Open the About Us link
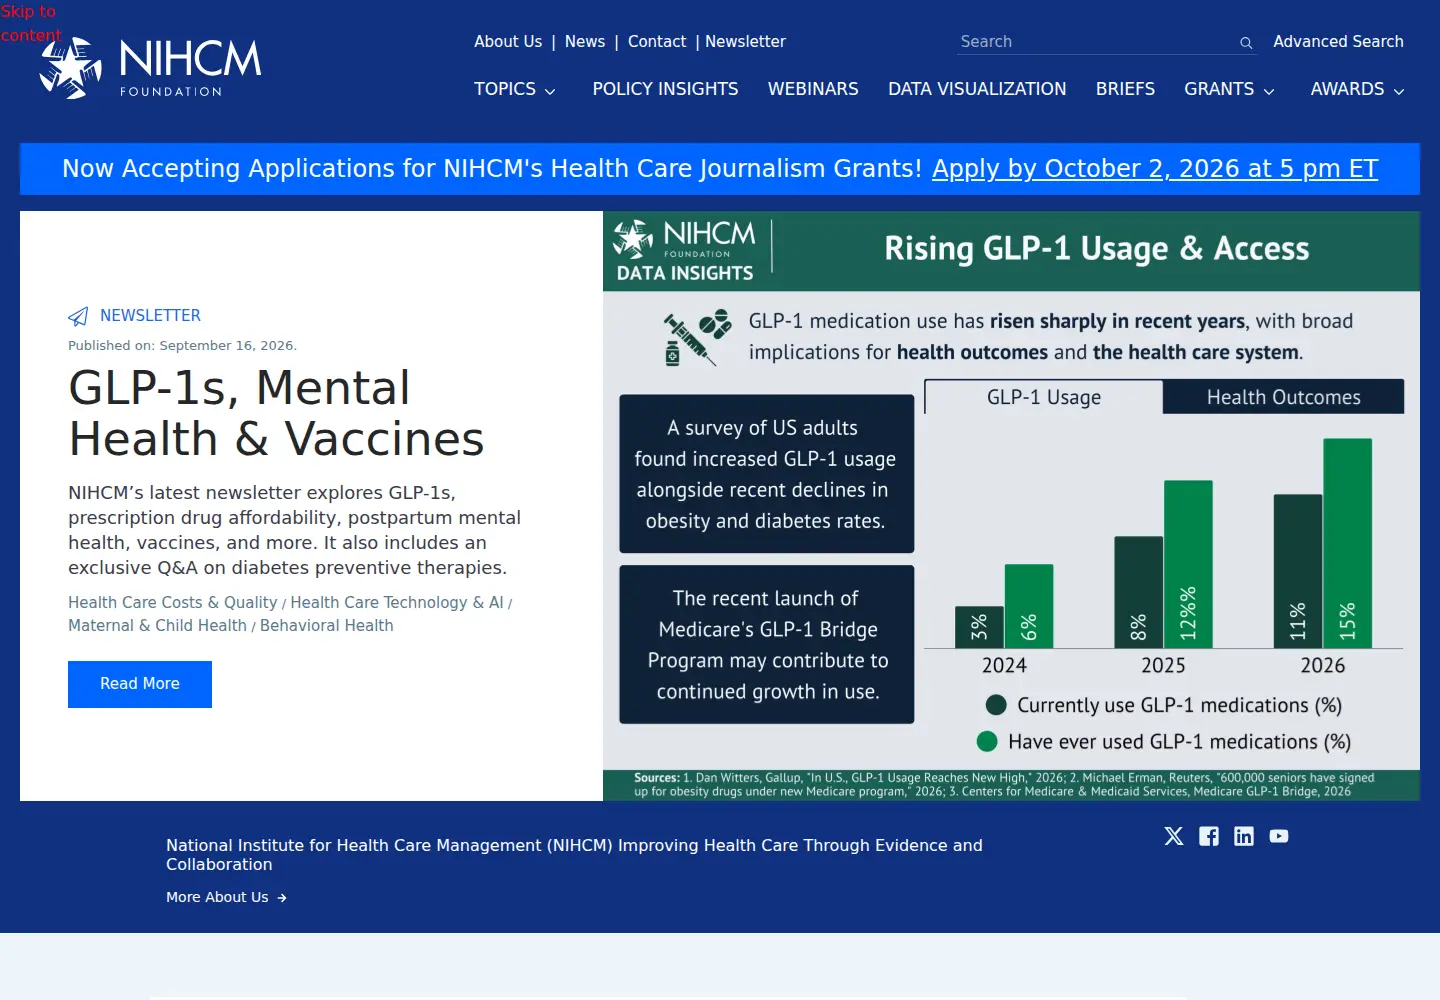1440x1000 pixels. (x=508, y=42)
